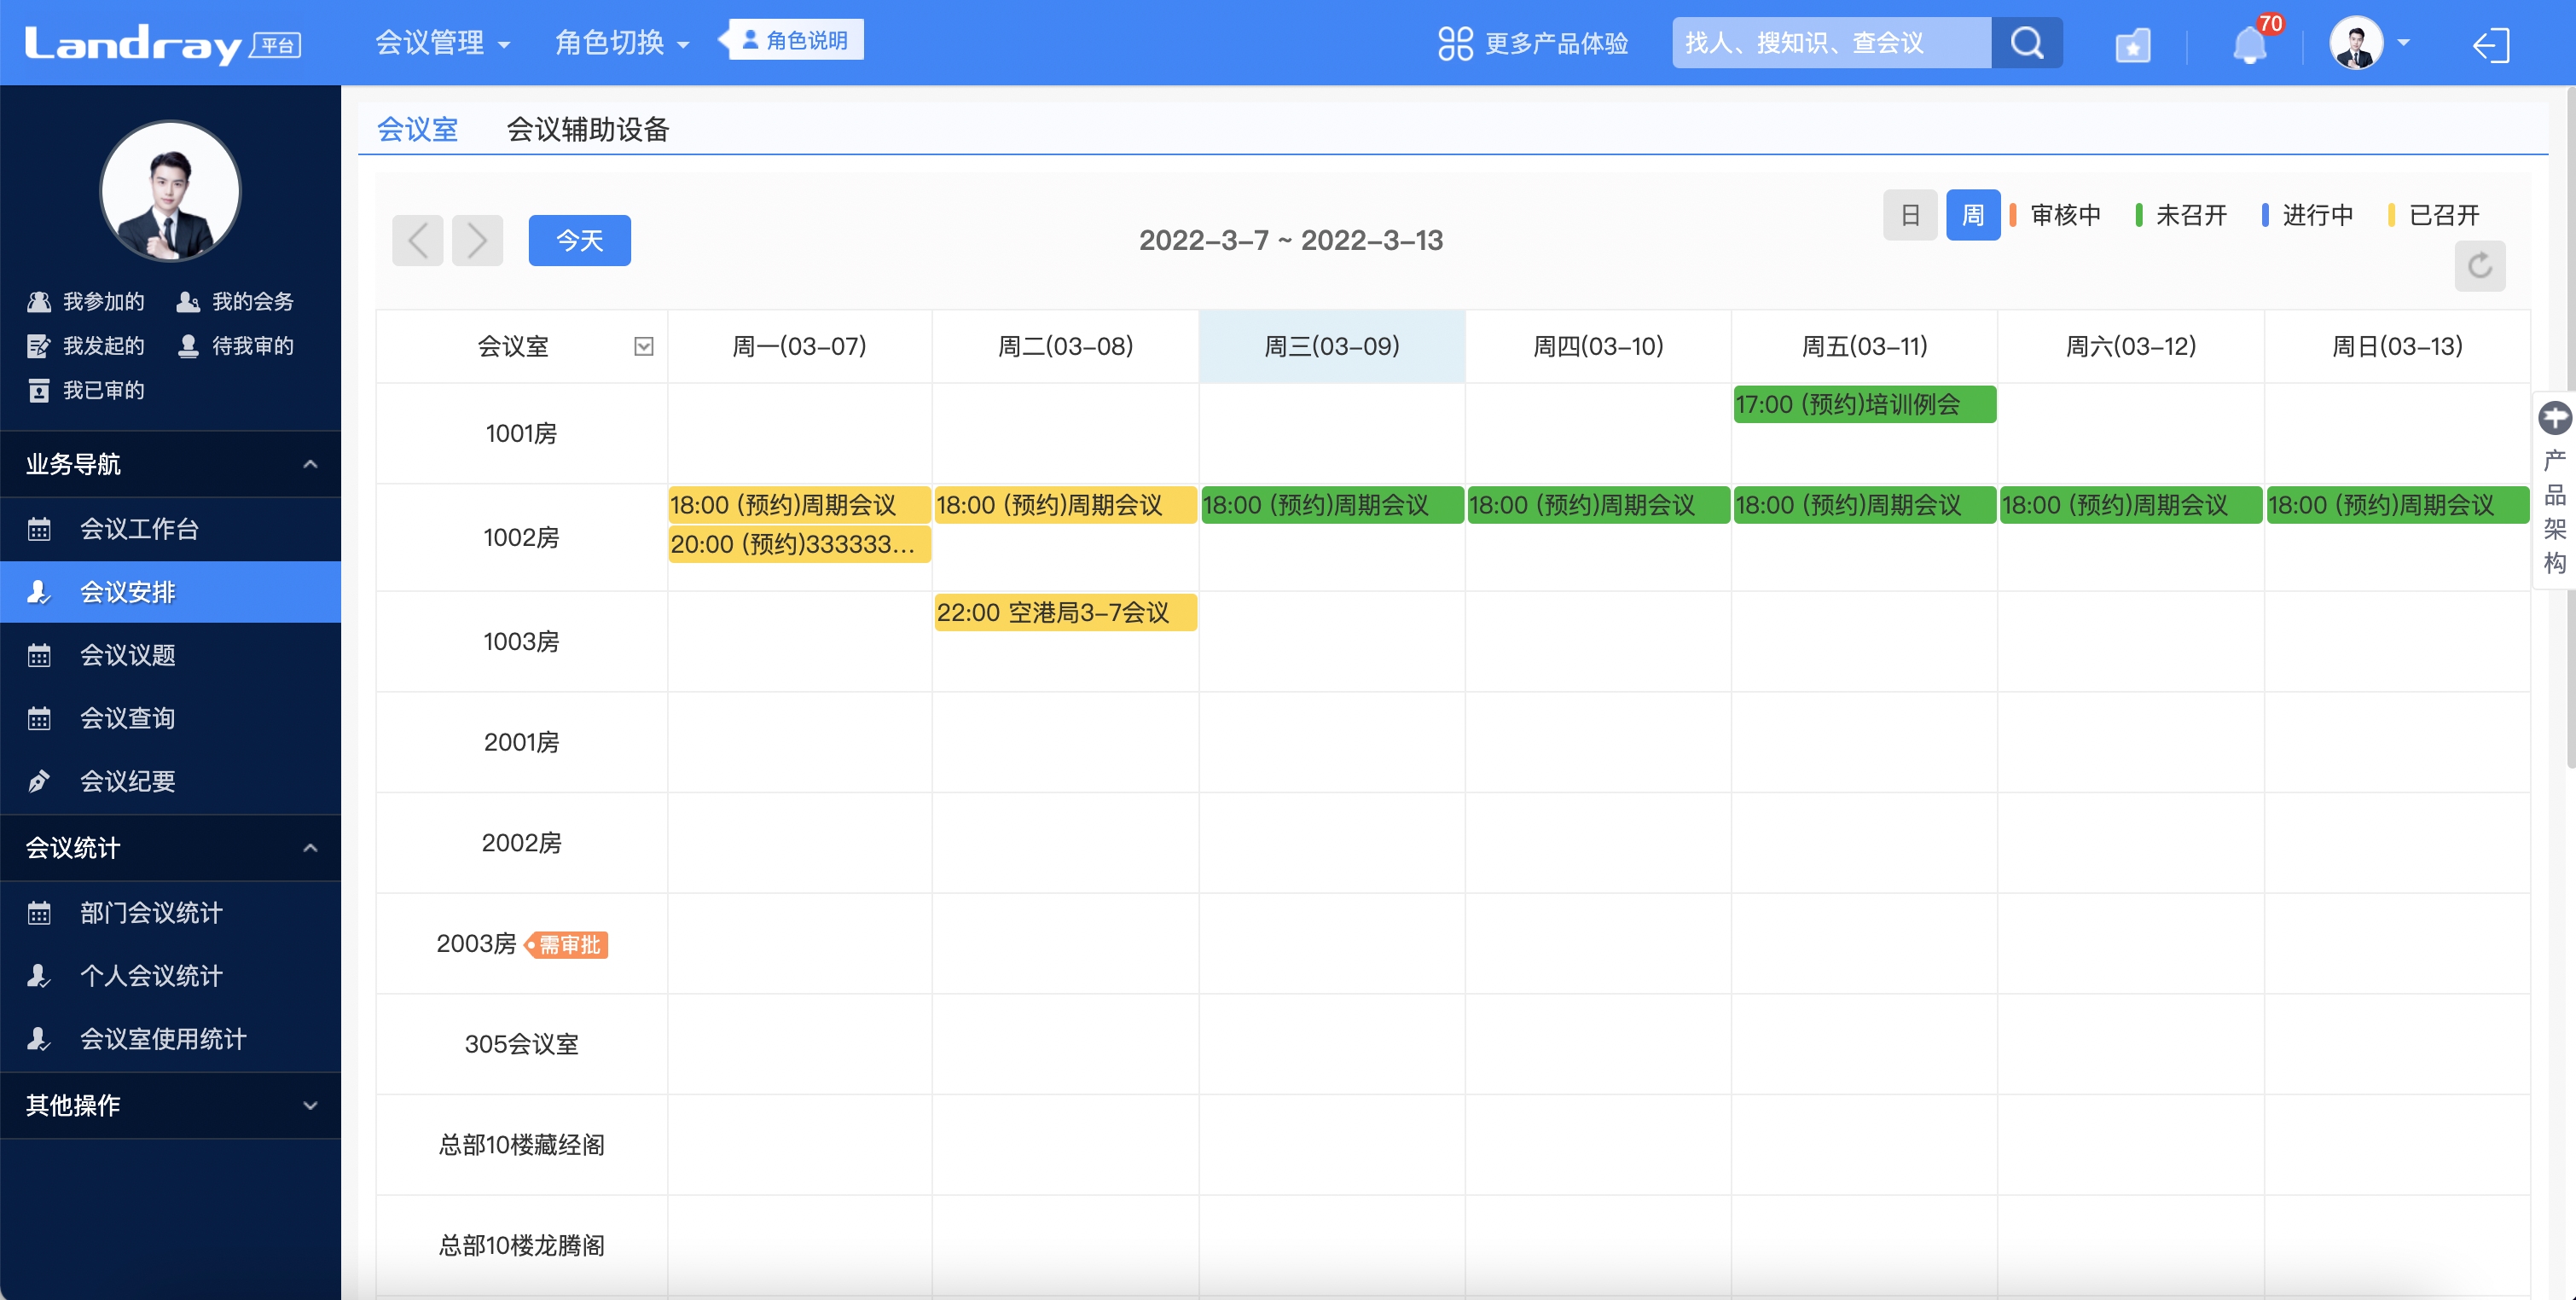Open the 17:00 (预约)培训例会 meeting
The height and width of the screenshot is (1300, 2576).
[x=1865, y=404]
